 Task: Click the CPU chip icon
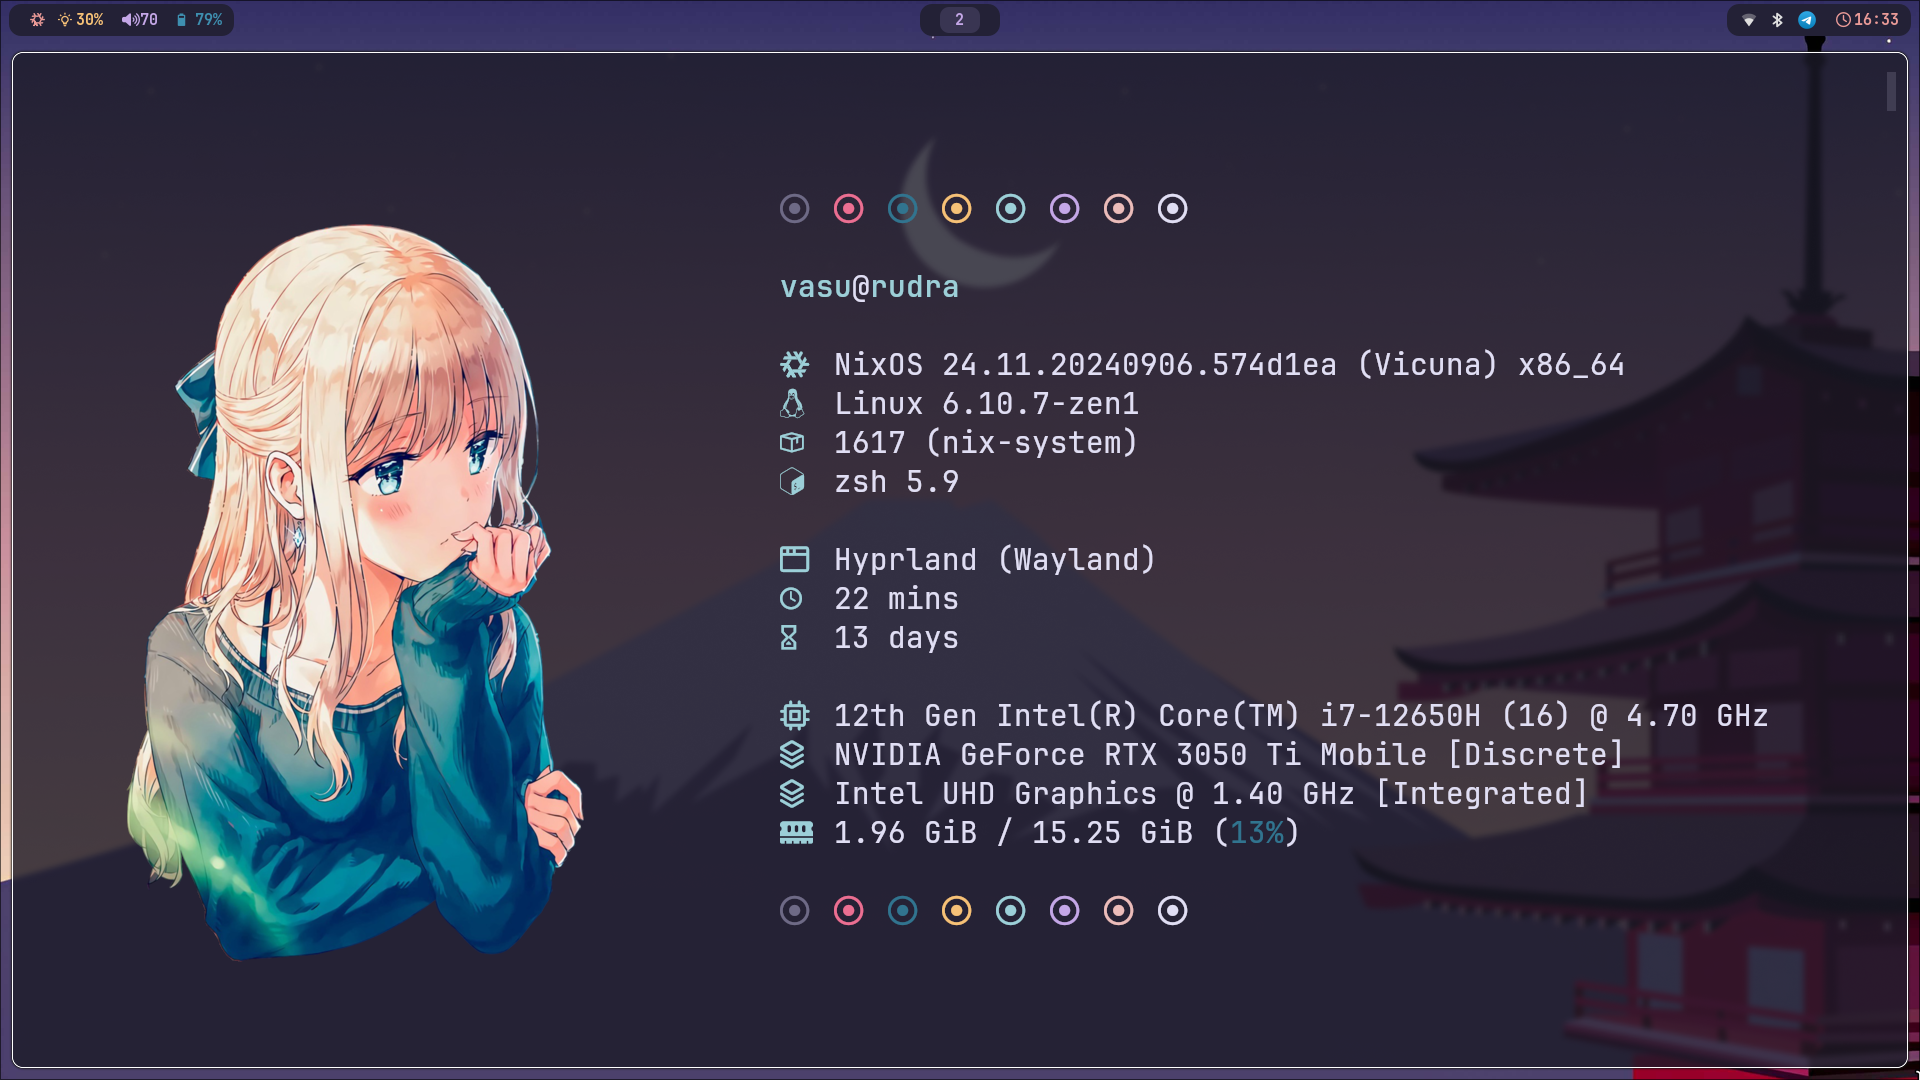(794, 716)
